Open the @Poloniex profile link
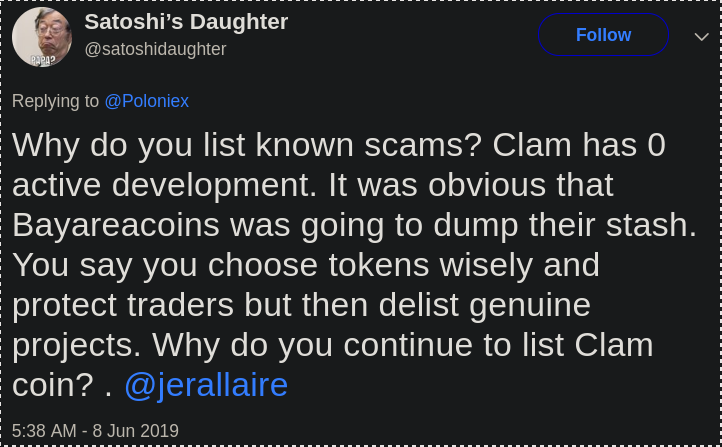Screen dimensions: 722x447 146,101
